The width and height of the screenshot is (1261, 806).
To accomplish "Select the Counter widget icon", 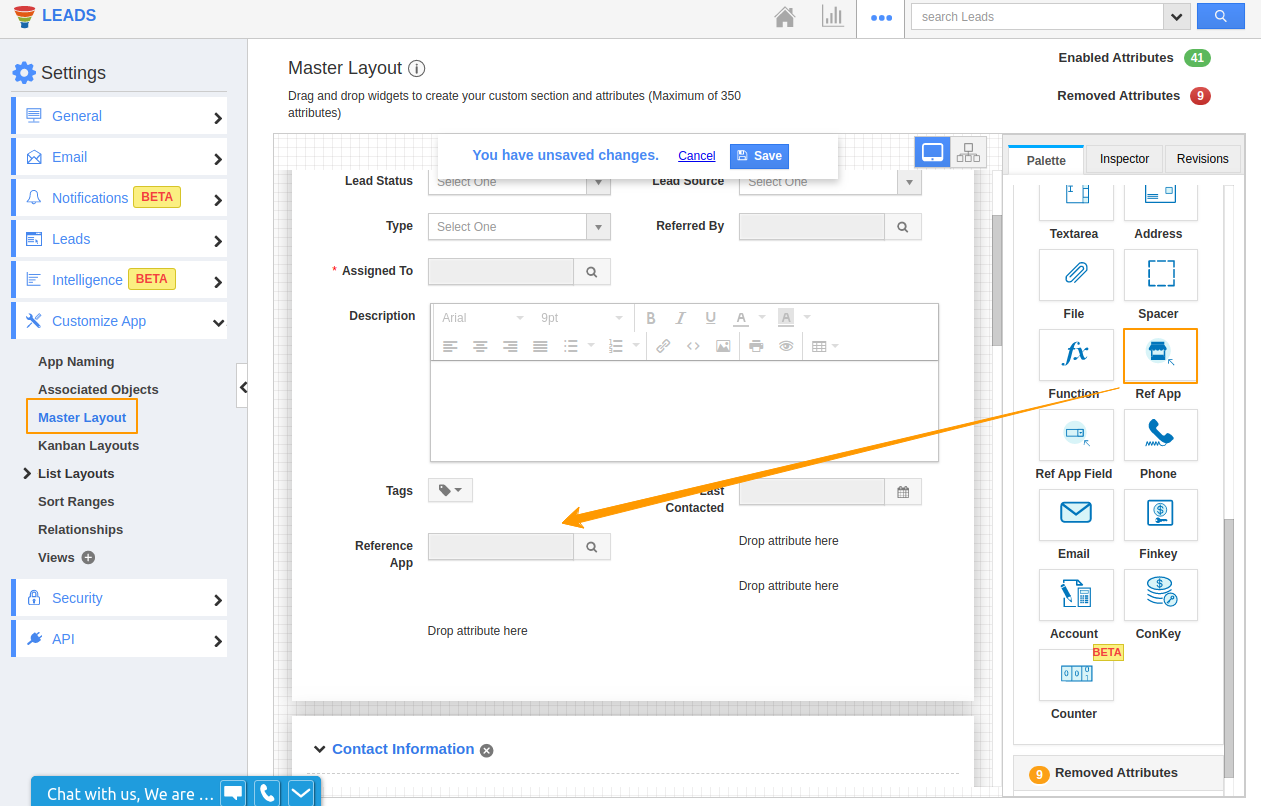I will 1076,675.
